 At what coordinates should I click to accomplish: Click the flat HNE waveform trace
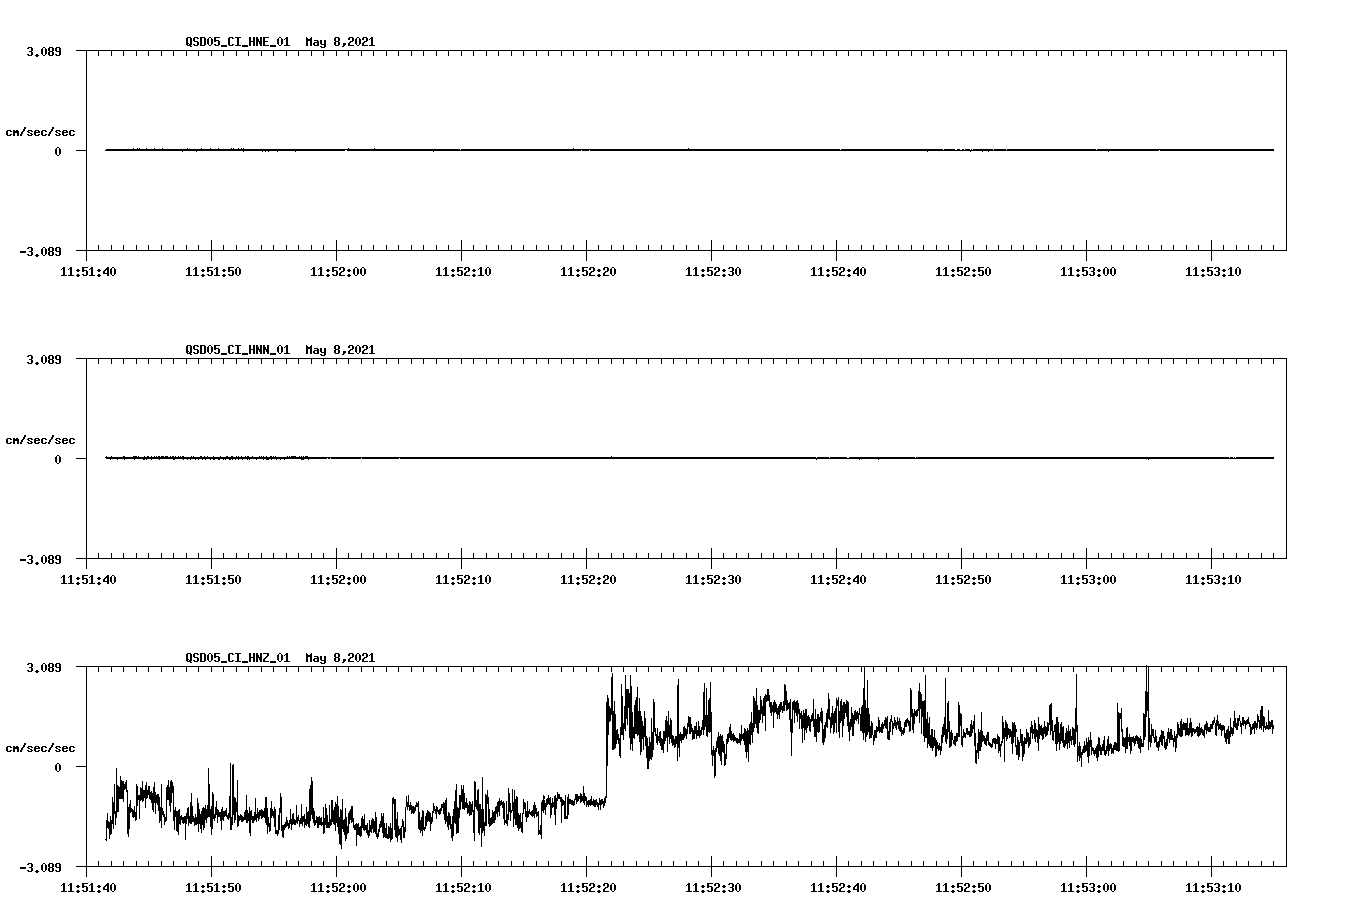[x=600, y=150]
